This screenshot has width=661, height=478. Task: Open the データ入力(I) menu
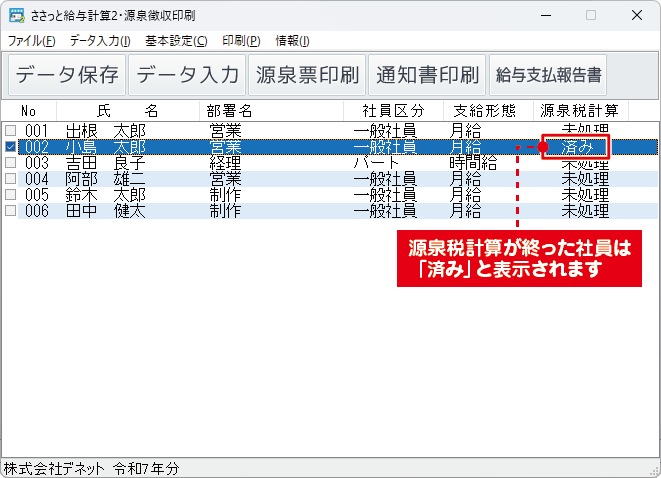pyautogui.click(x=100, y=41)
